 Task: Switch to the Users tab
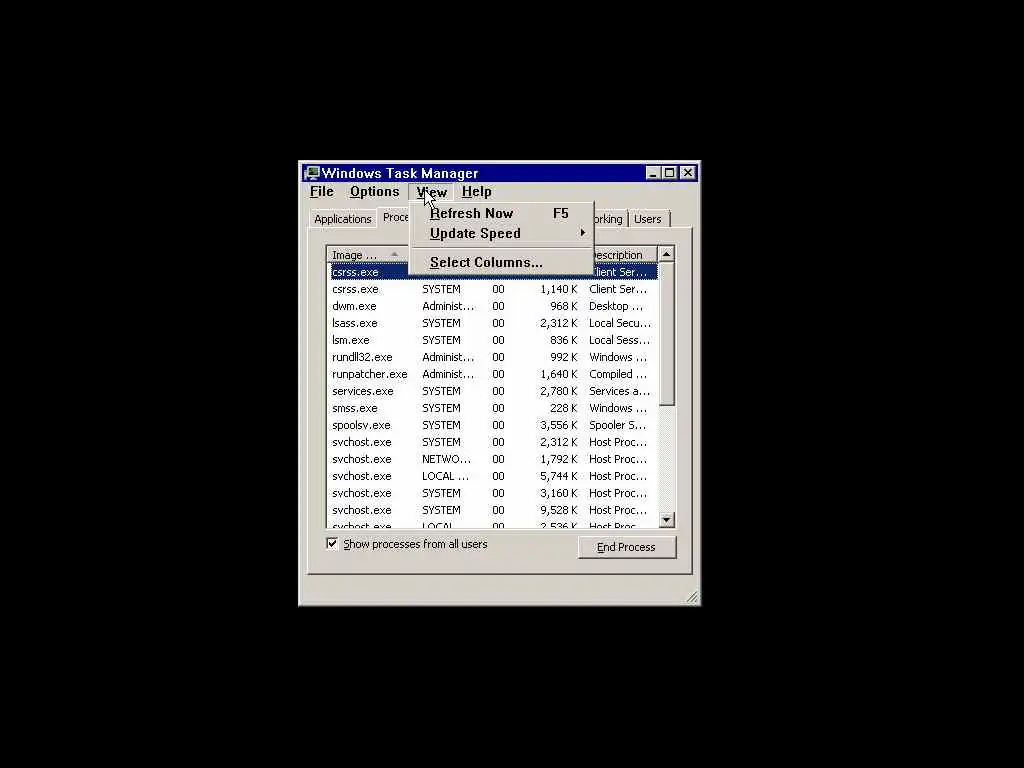648,219
